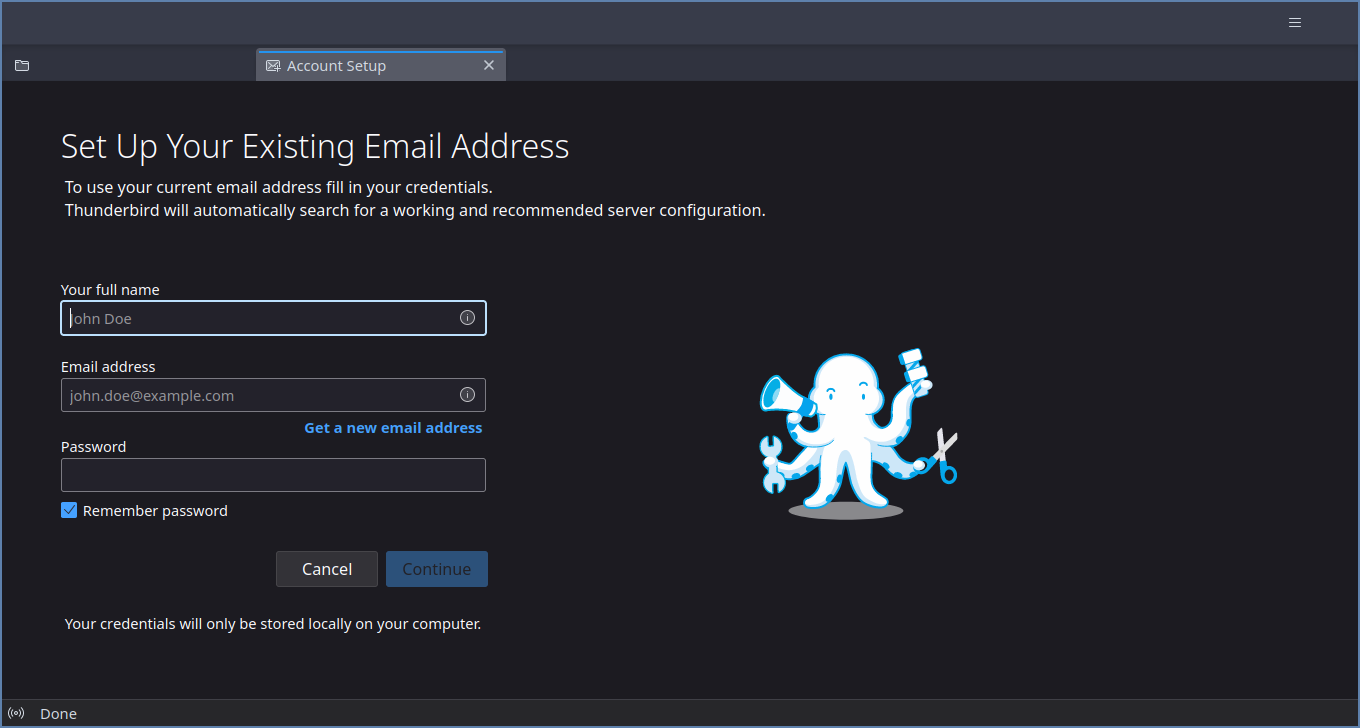The image size is (1360, 728).
Task: Click the octopus mascot illustration
Action: click(x=858, y=435)
